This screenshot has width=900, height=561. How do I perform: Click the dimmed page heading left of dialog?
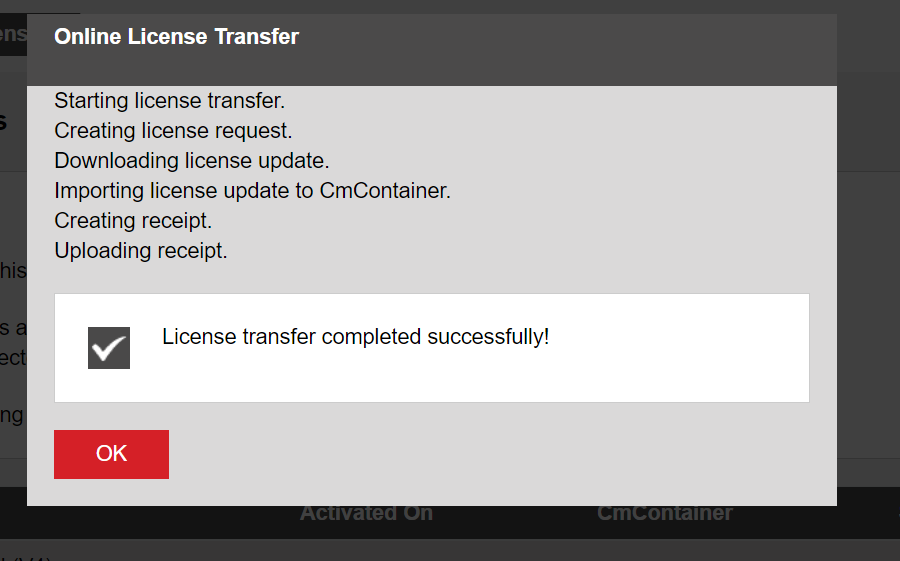(x=5, y=122)
